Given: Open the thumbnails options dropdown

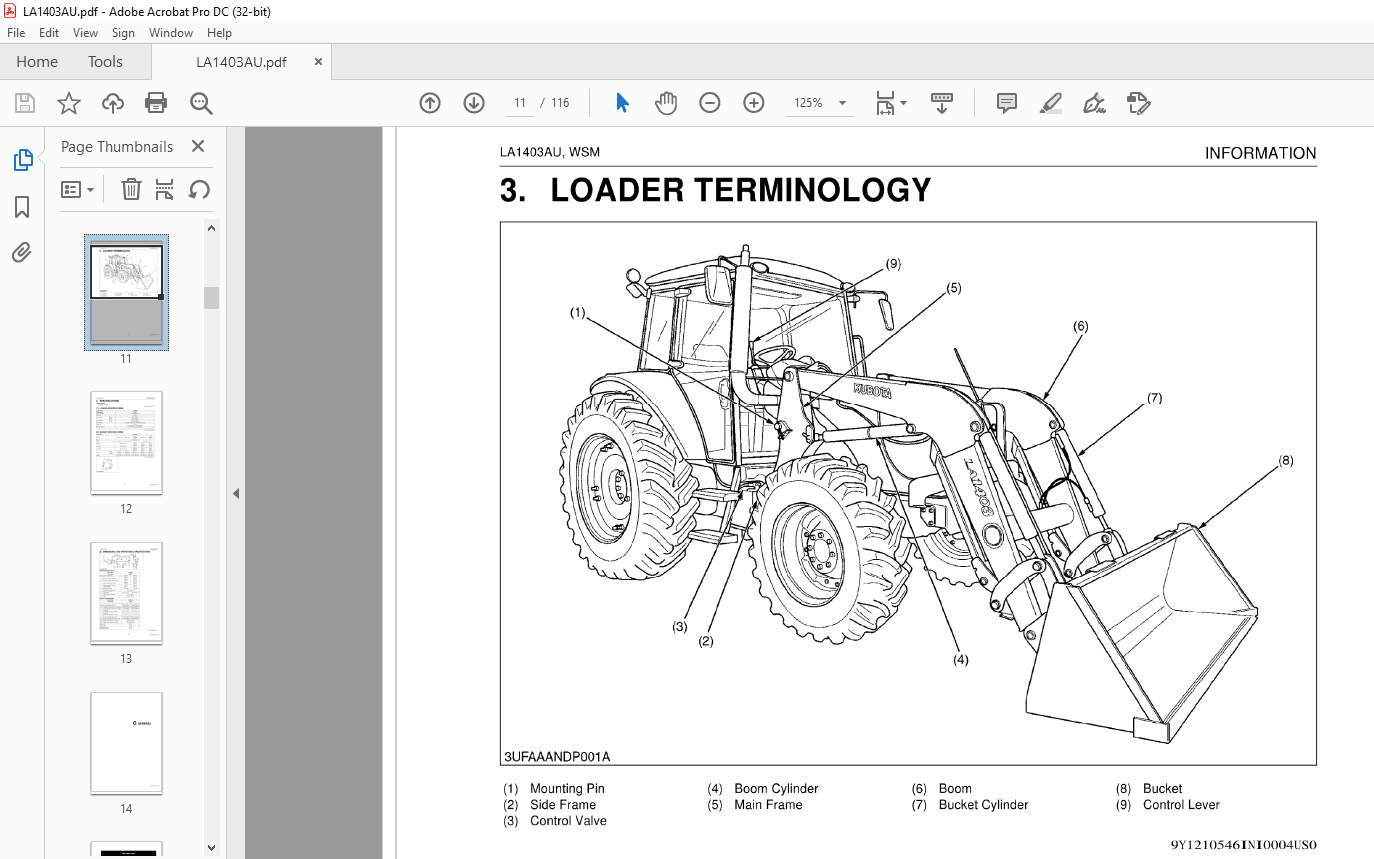Looking at the screenshot, I should pos(77,189).
